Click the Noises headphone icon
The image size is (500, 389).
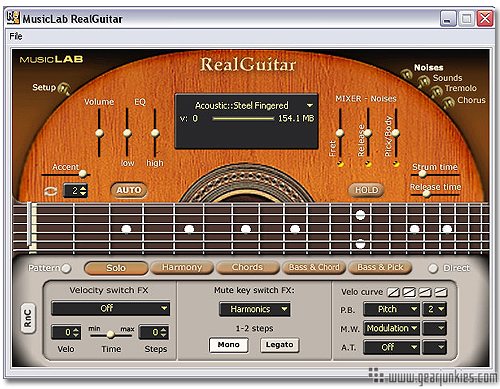407,74
